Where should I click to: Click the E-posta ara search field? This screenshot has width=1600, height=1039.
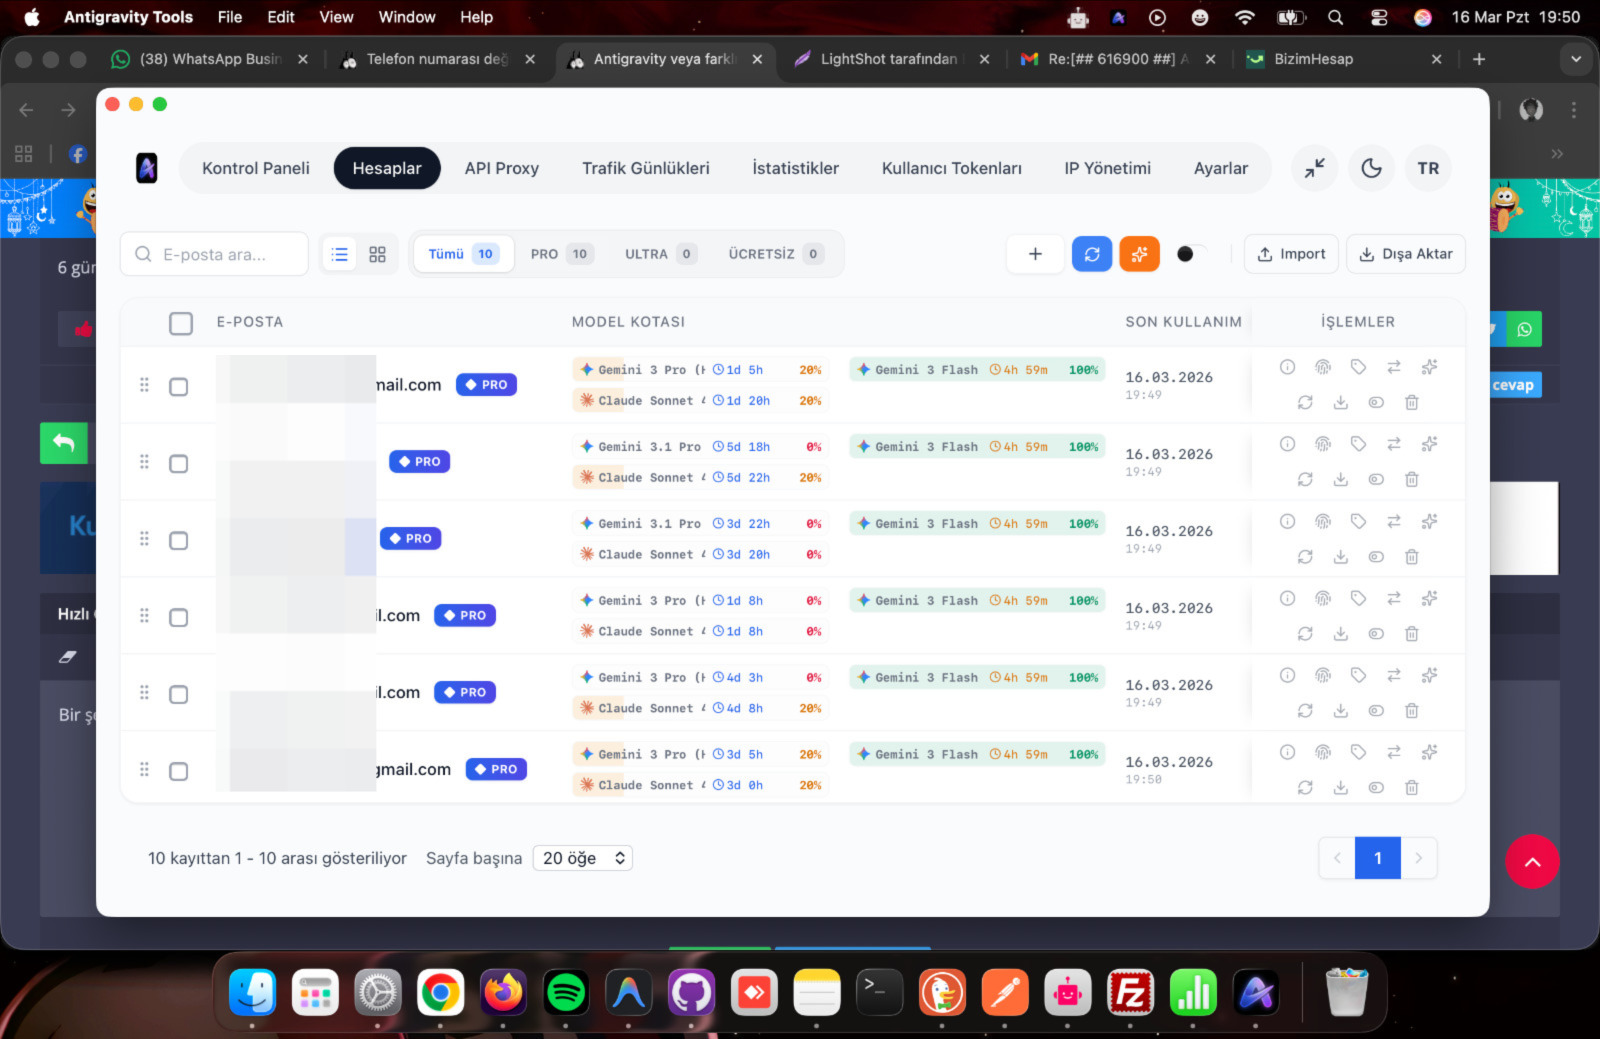coord(214,254)
